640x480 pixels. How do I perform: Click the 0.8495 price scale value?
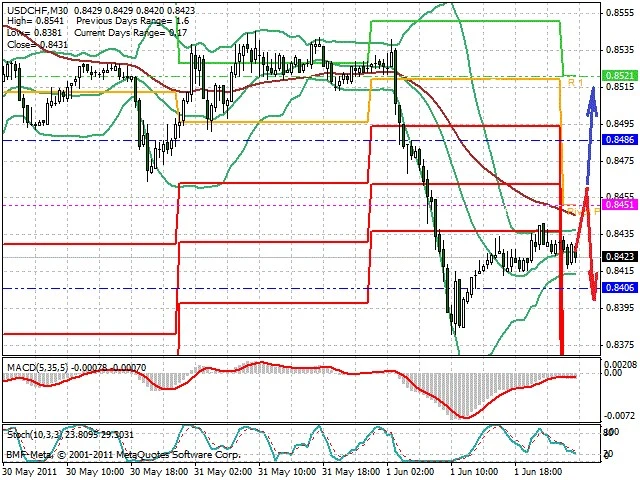click(x=620, y=124)
